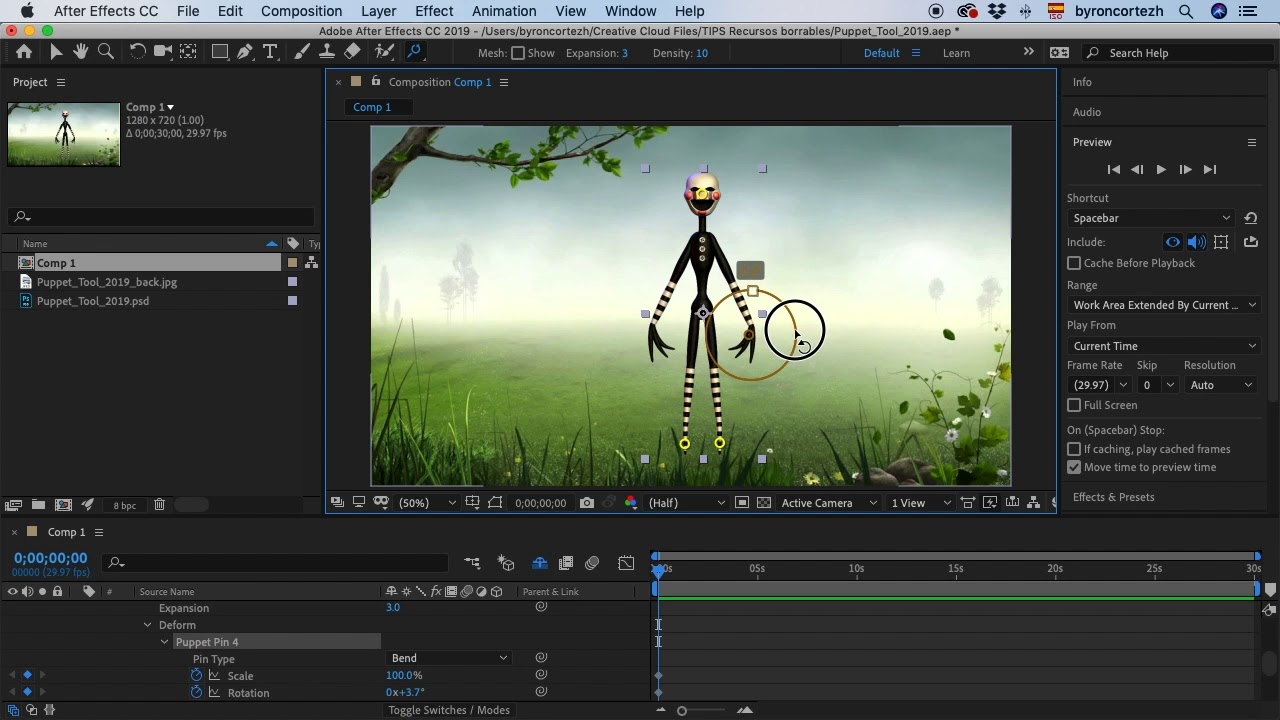Open Pin Type Bend dropdown

pyautogui.click(x=448, y=658)
